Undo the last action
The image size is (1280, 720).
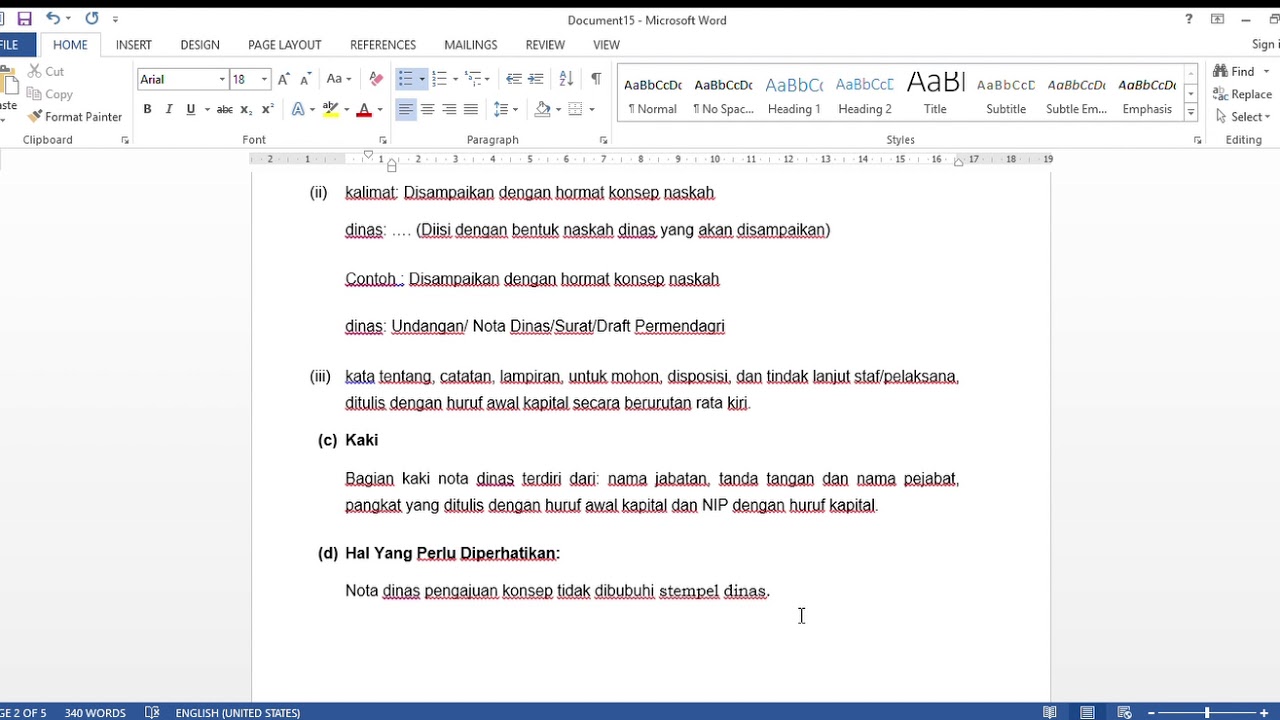[53, 19]
